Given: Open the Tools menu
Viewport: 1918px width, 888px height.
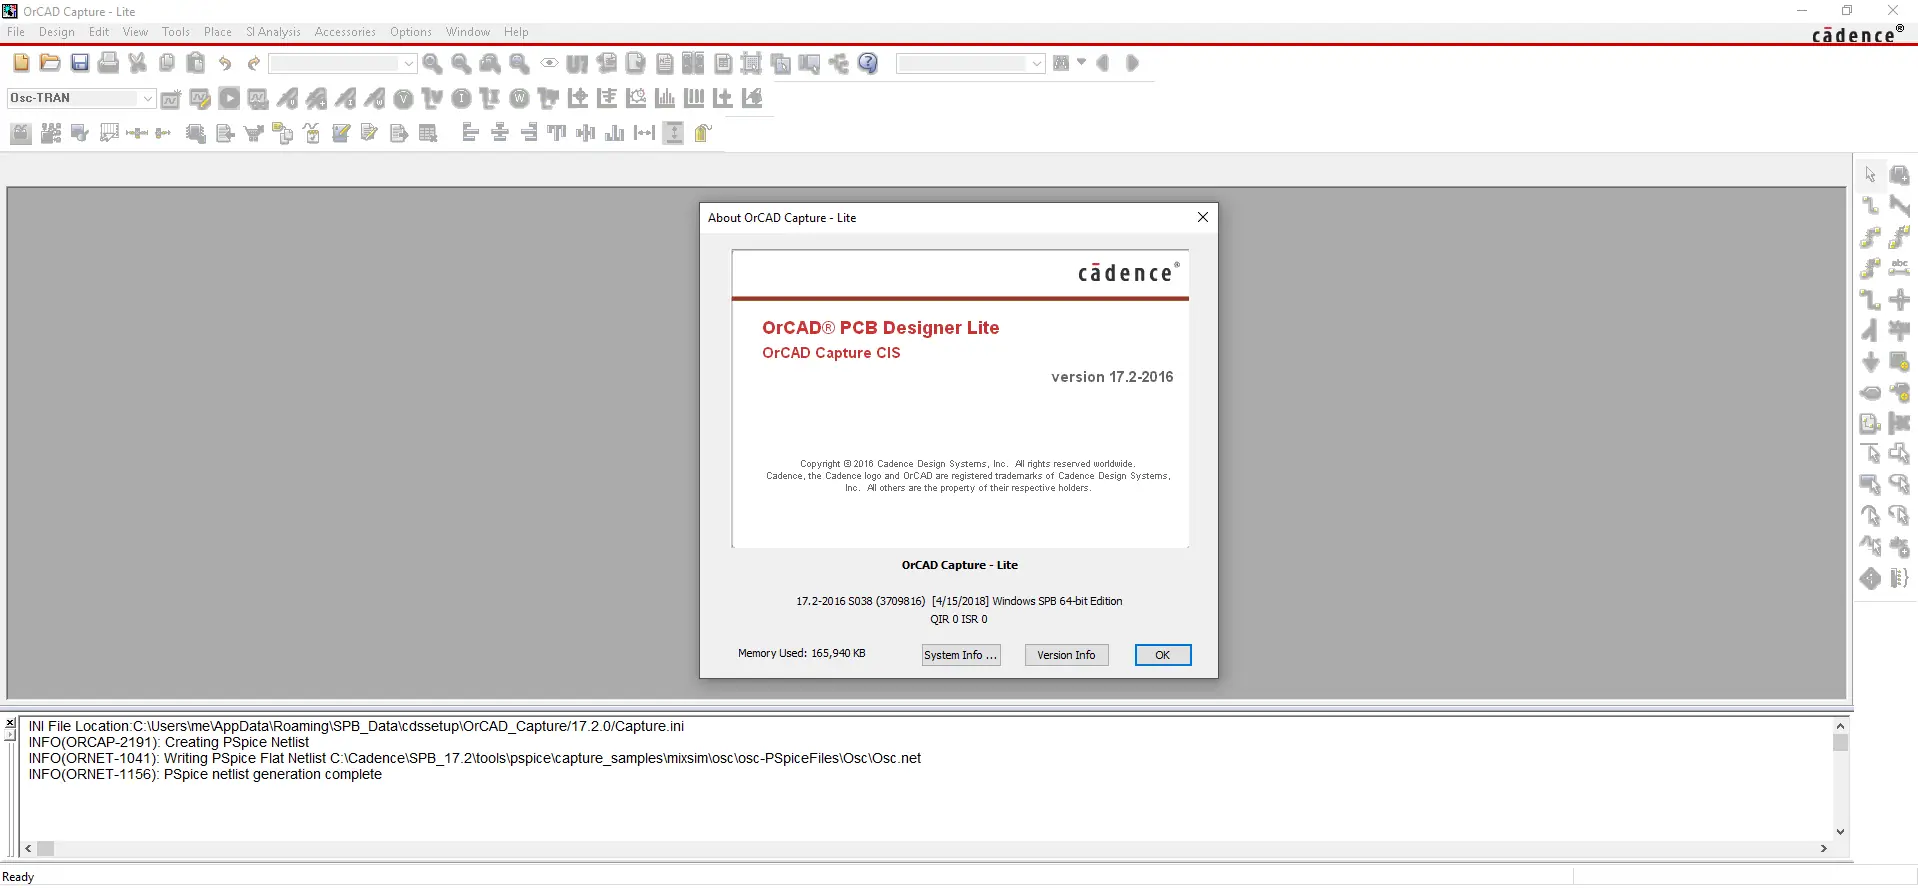Looking at the screenshot, I should [176, 32].
